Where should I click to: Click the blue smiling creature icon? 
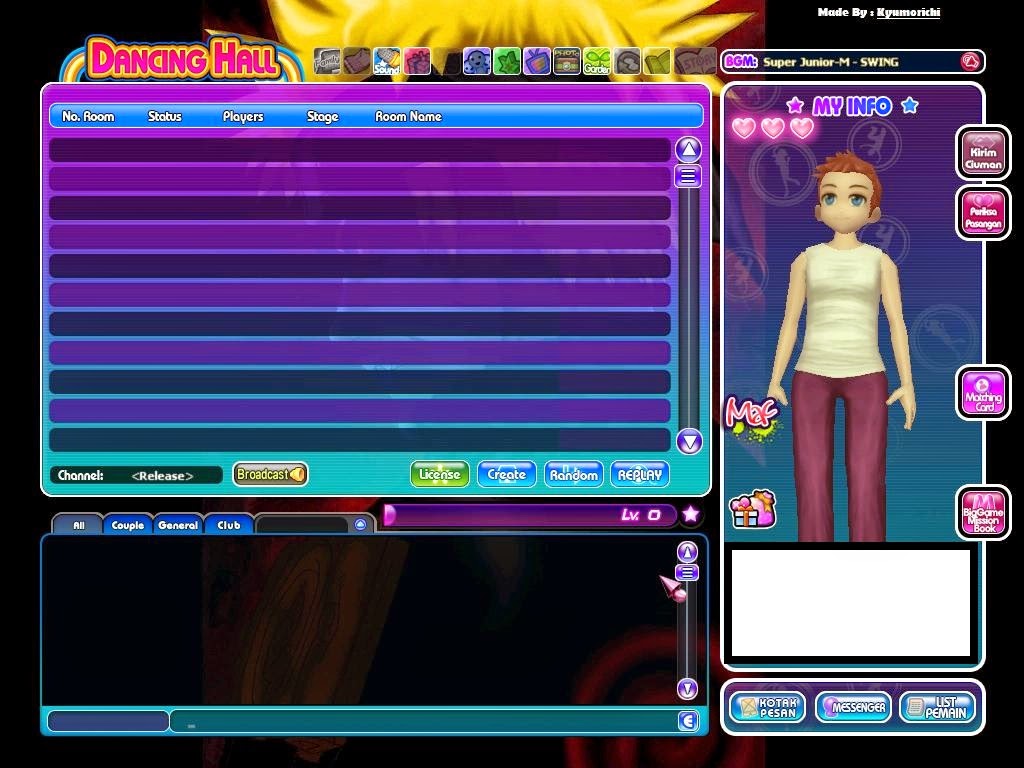(x=477, y=61)
